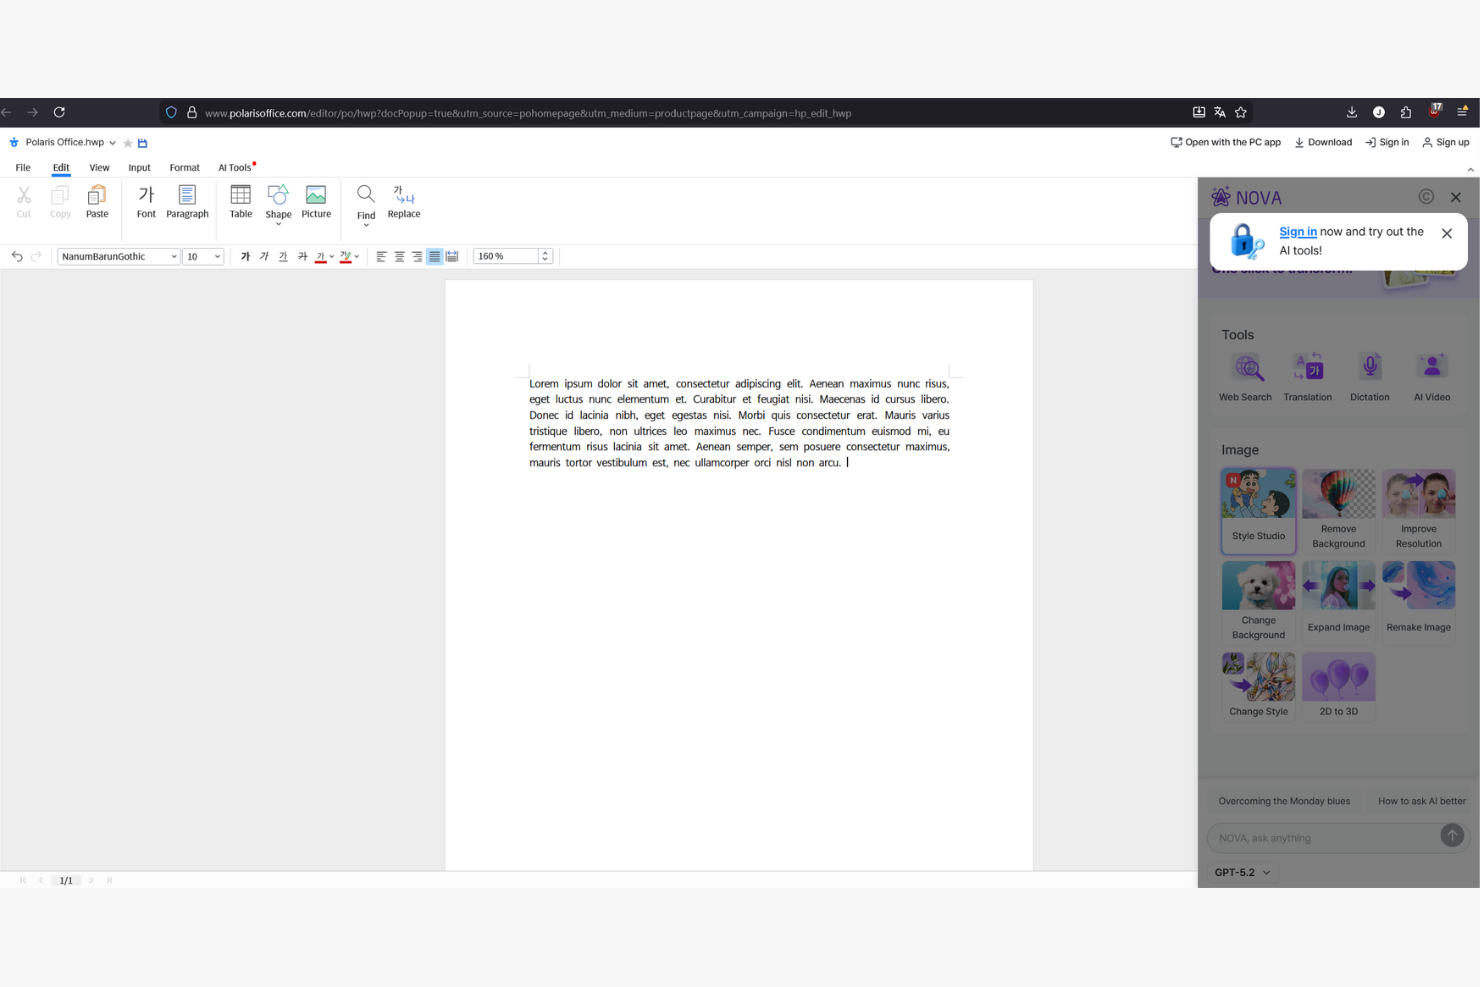Select the Remove Background image tool
1480x987 pixels.
point(1338,510)
